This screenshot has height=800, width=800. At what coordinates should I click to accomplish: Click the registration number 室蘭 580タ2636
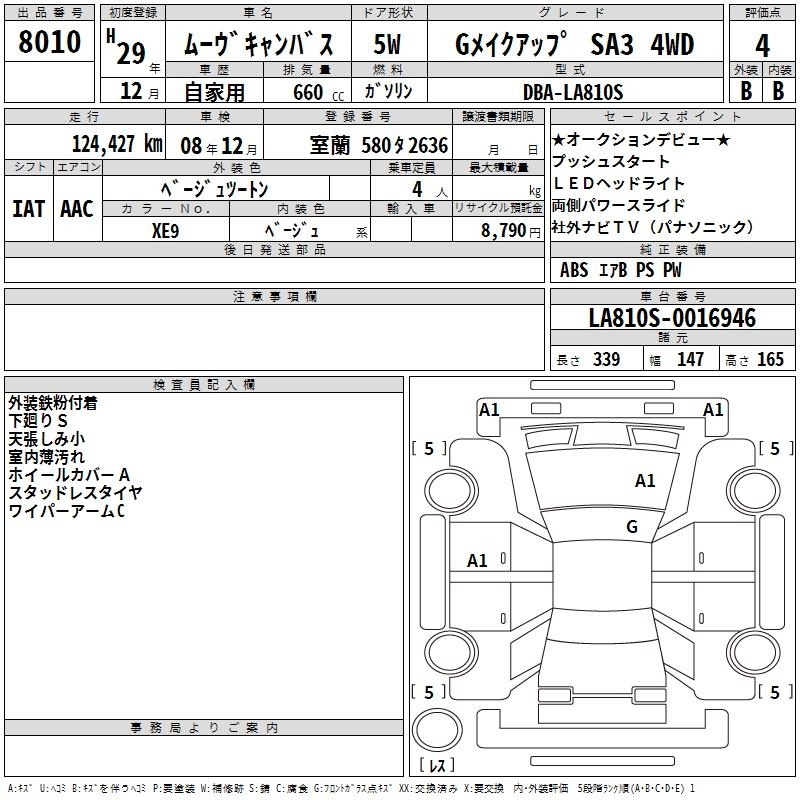(378, 145)
